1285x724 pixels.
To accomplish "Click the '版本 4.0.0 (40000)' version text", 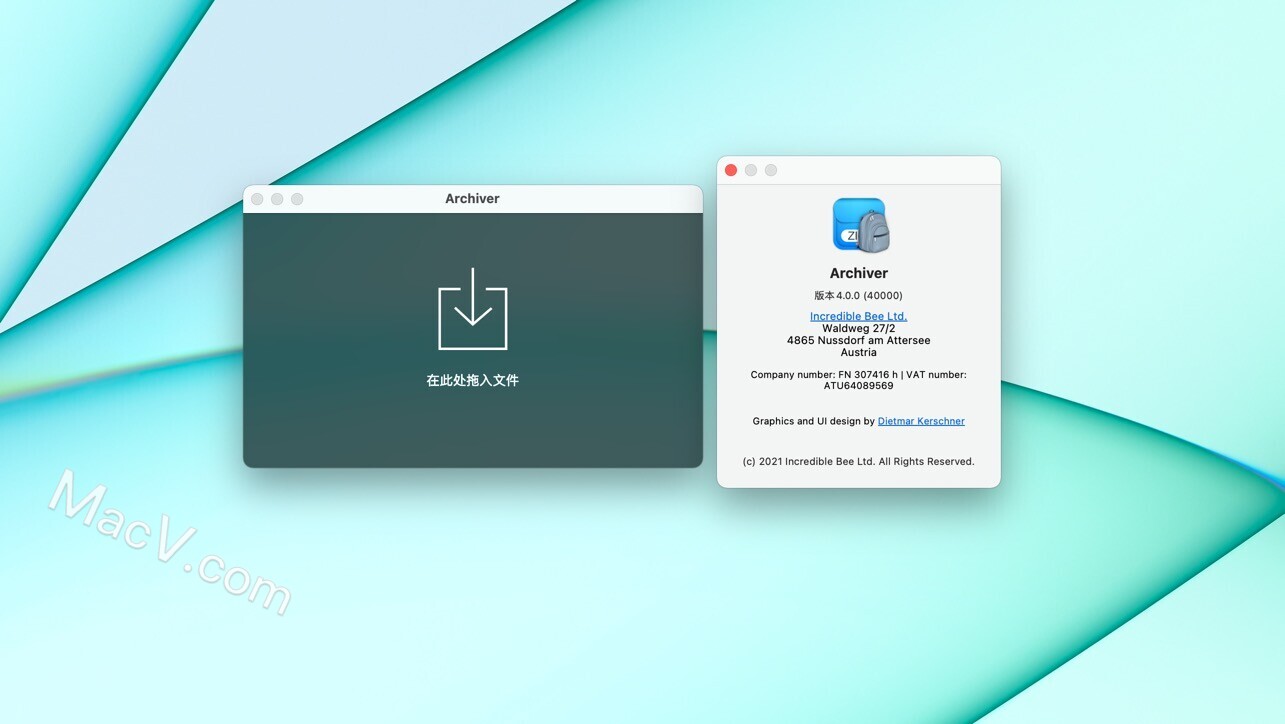I will (858, 295).
